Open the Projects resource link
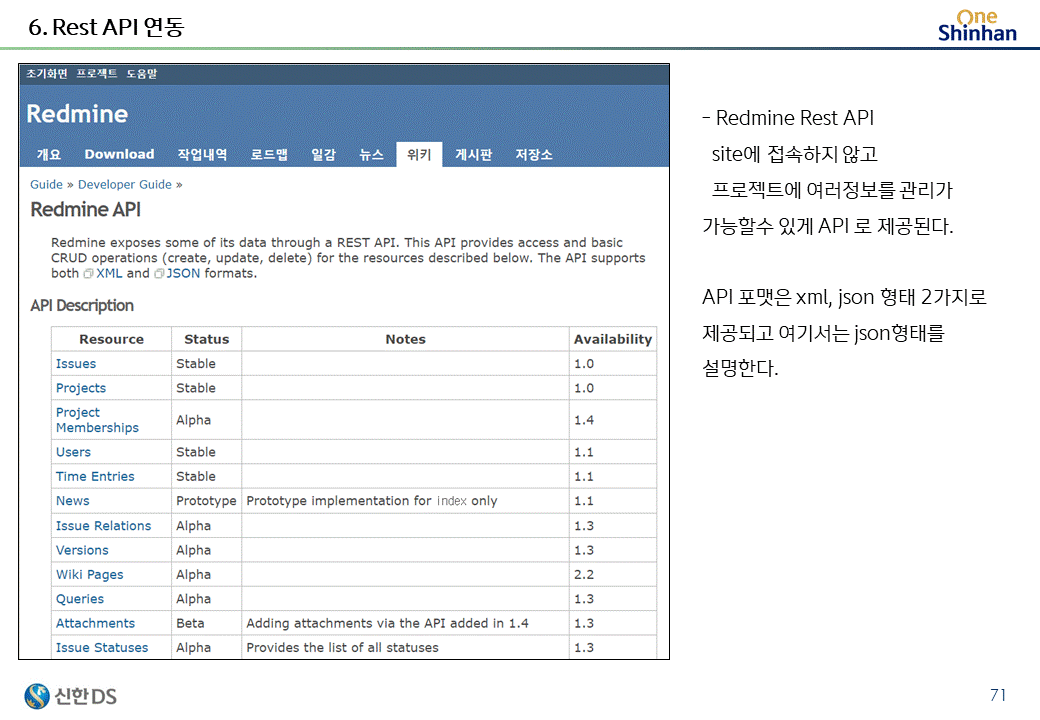 [x=81, y=389]
